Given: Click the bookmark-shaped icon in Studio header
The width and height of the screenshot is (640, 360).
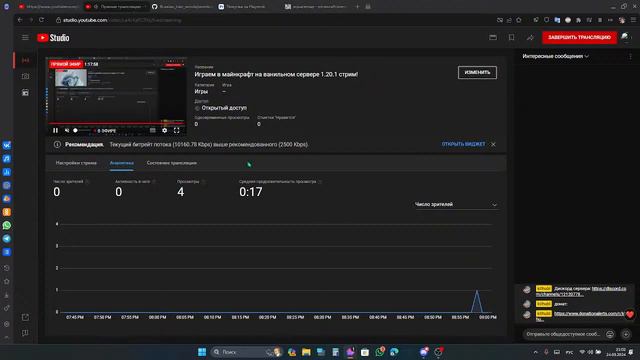Looking at the screenshot, I should tap(511, 38).
